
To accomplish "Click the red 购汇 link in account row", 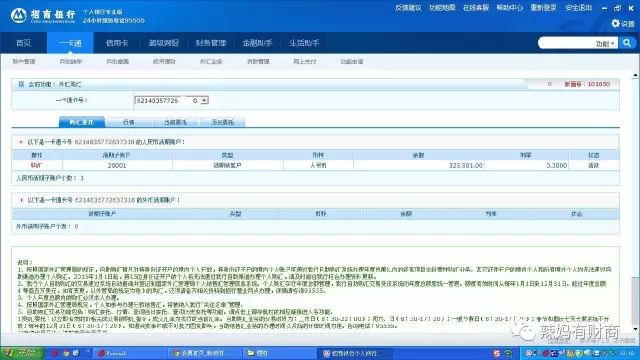I will pyautogui.click(x=36, y=165).
